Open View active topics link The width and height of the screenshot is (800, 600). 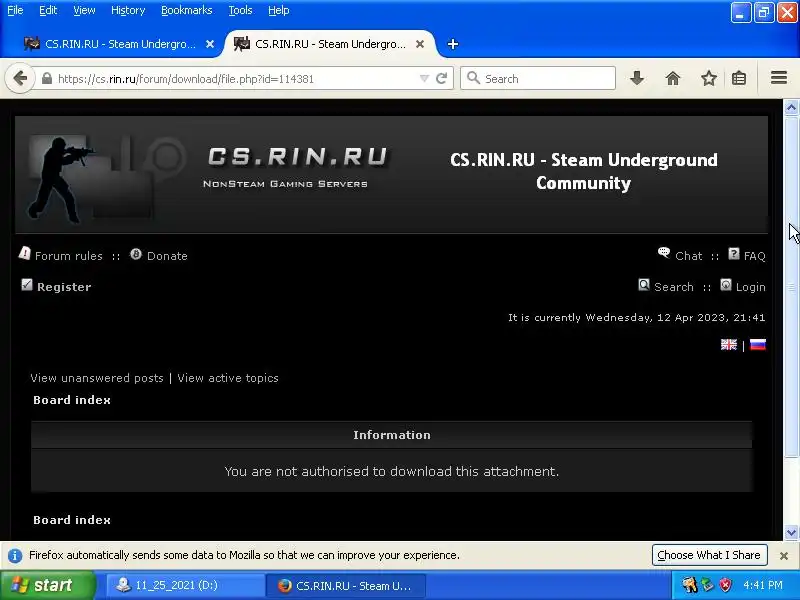click(x=228, y=378)
